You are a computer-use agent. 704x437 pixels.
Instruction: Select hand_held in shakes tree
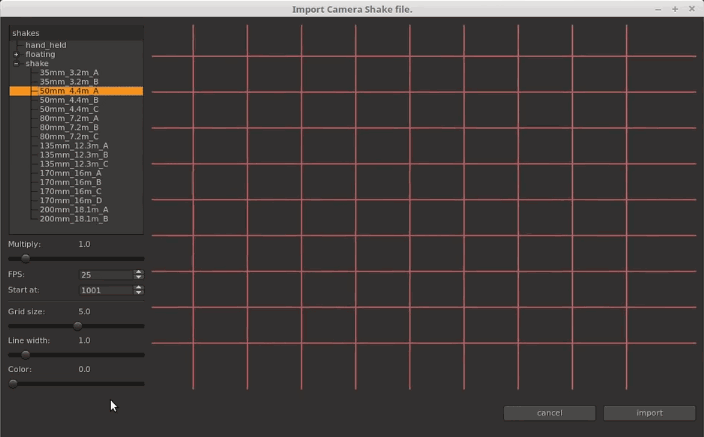(x=45, y=45)
